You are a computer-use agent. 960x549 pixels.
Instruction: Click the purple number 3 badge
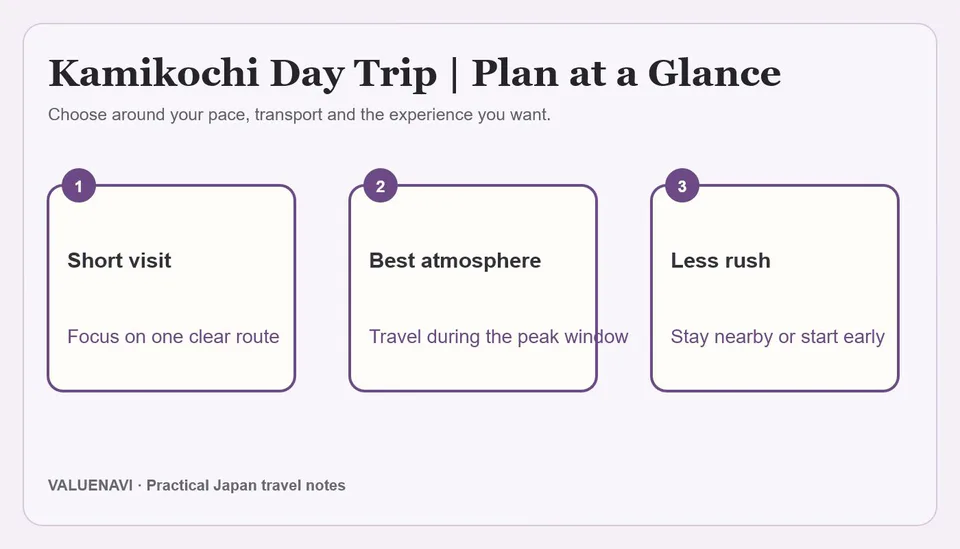(682, 185)
